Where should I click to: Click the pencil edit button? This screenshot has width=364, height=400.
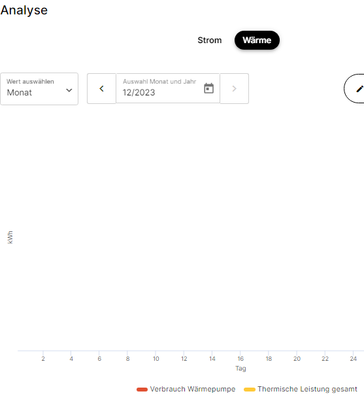tap(357, 89)
